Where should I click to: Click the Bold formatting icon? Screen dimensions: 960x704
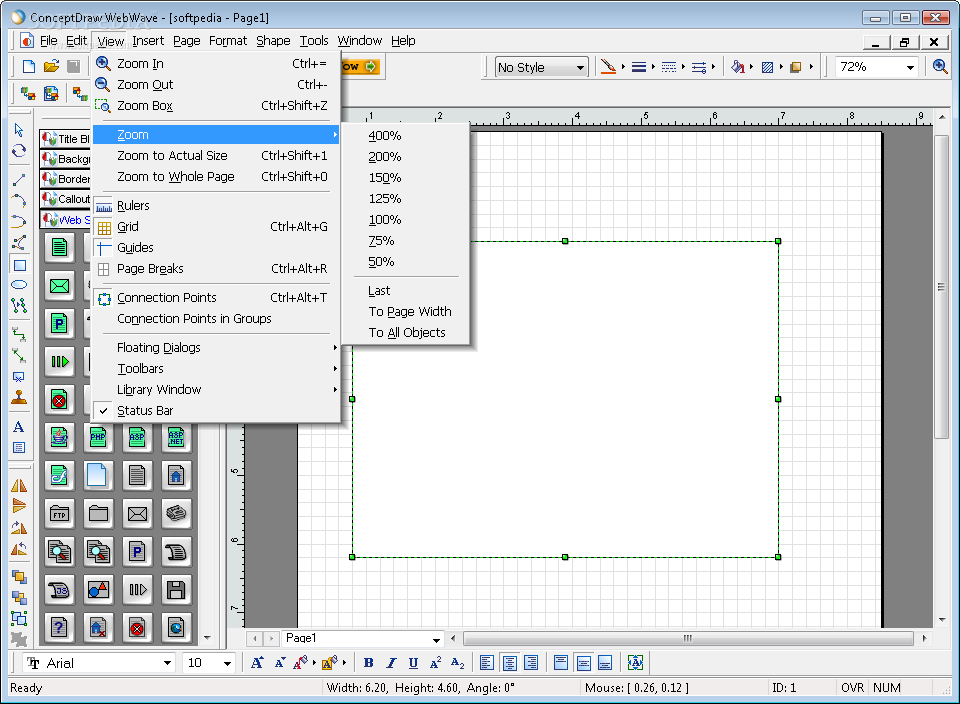coord(368,663)
